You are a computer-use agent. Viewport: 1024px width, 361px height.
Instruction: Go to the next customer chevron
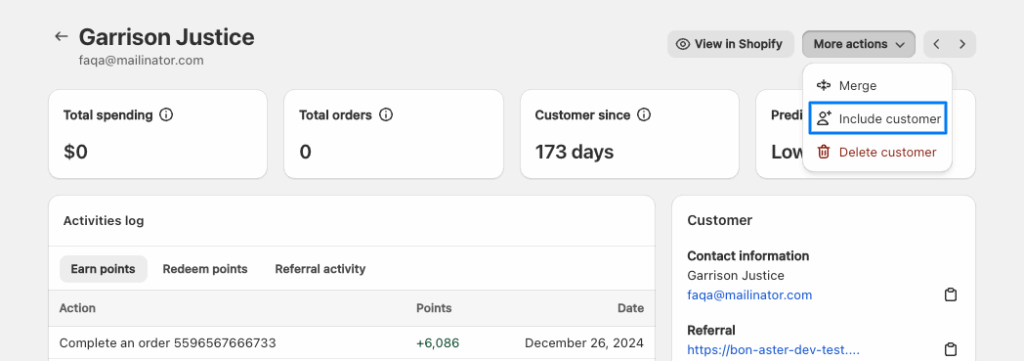(963, 44)
